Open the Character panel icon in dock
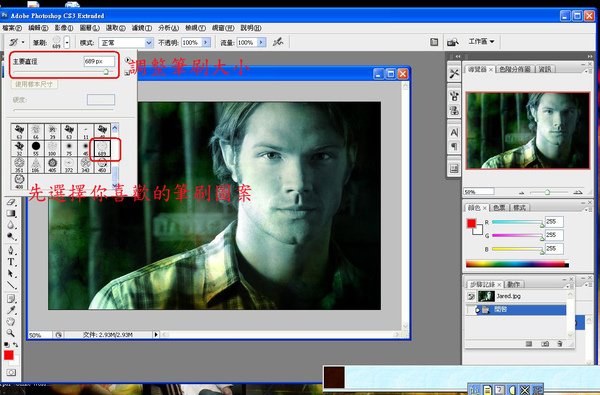The width and height of the screenshot is (600, 395). pos(454,132)
